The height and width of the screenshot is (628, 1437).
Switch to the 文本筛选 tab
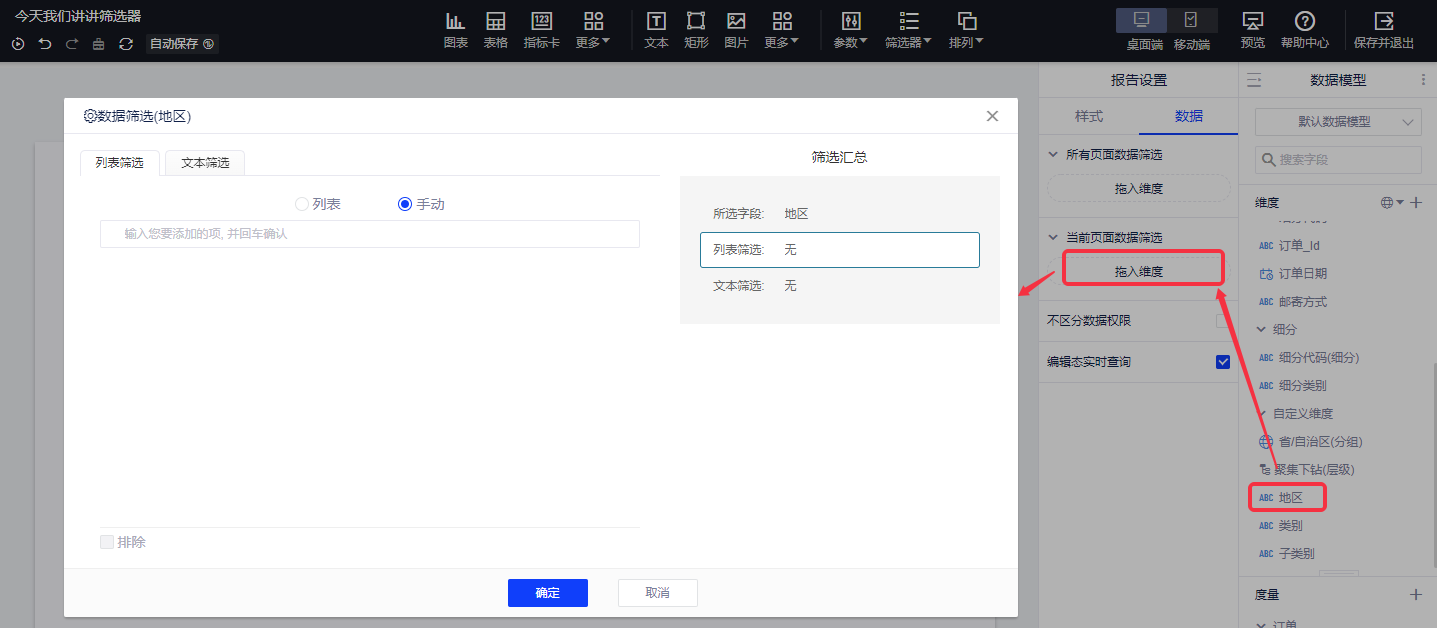(205, 163)
